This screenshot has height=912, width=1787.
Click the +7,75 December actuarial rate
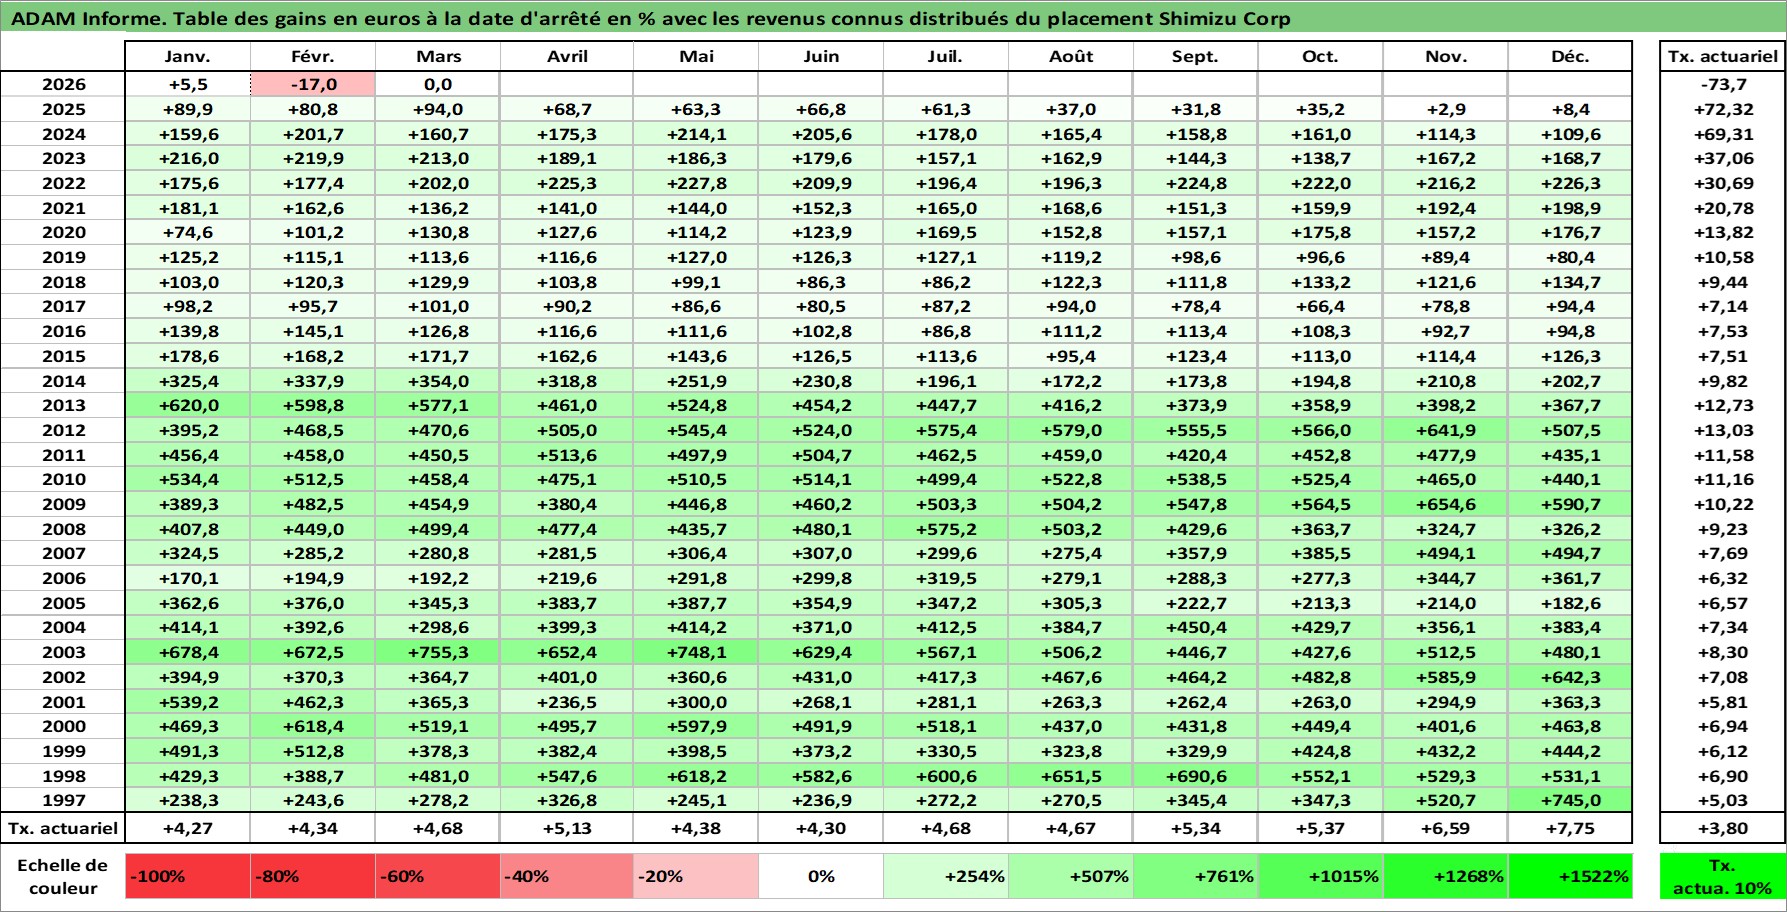(x=1570, y=828)
